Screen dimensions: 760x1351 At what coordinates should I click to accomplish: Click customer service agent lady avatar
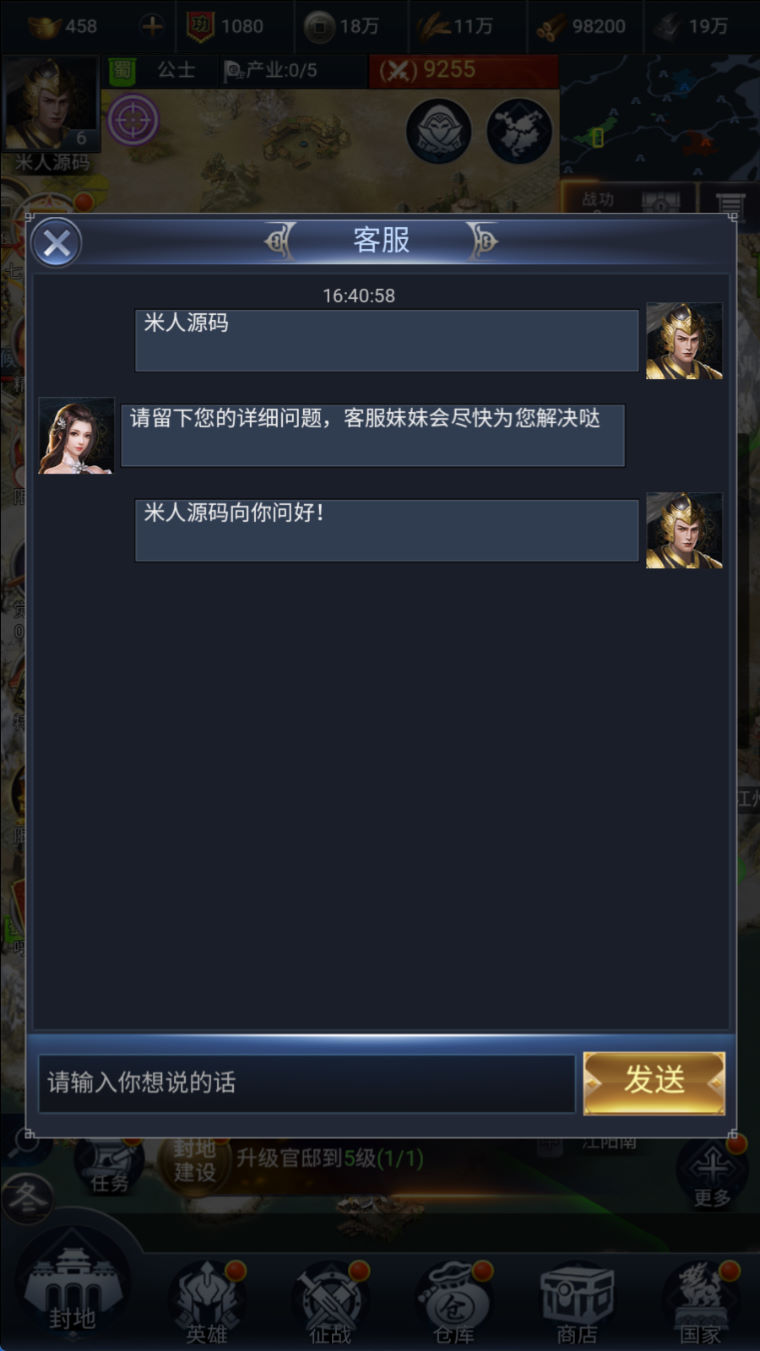point(76,436)
